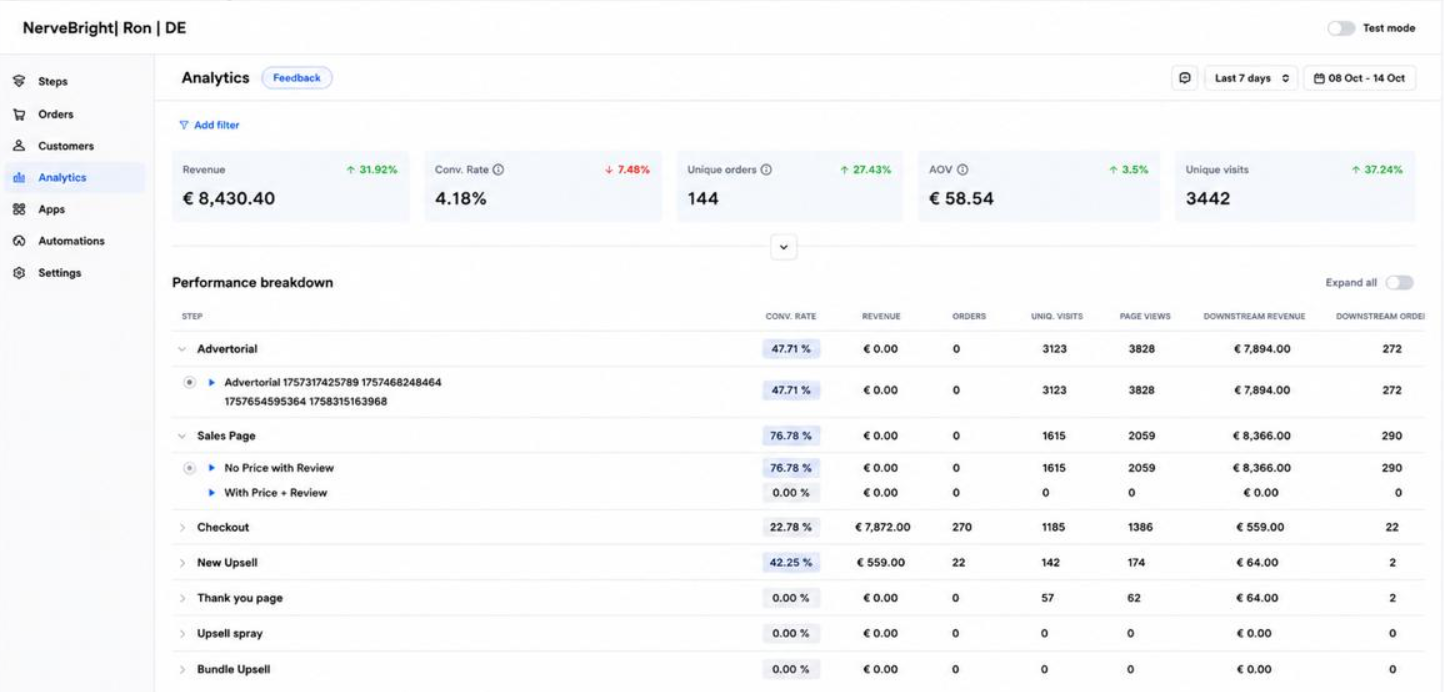Collapse the Advertorial step group
Image resolution: width=1444 pixels, height=692 pixels.
tap(182, 349)
